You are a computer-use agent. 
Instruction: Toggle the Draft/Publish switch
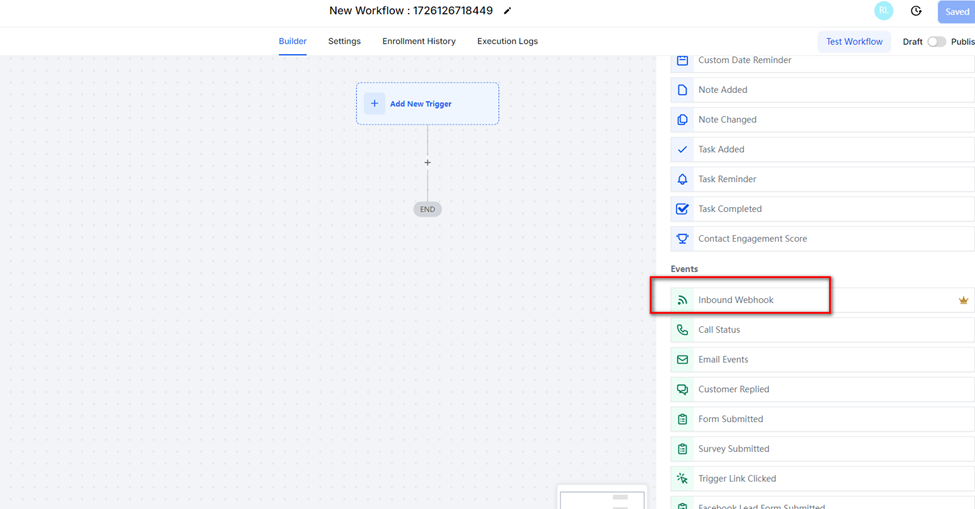(936, 42)
